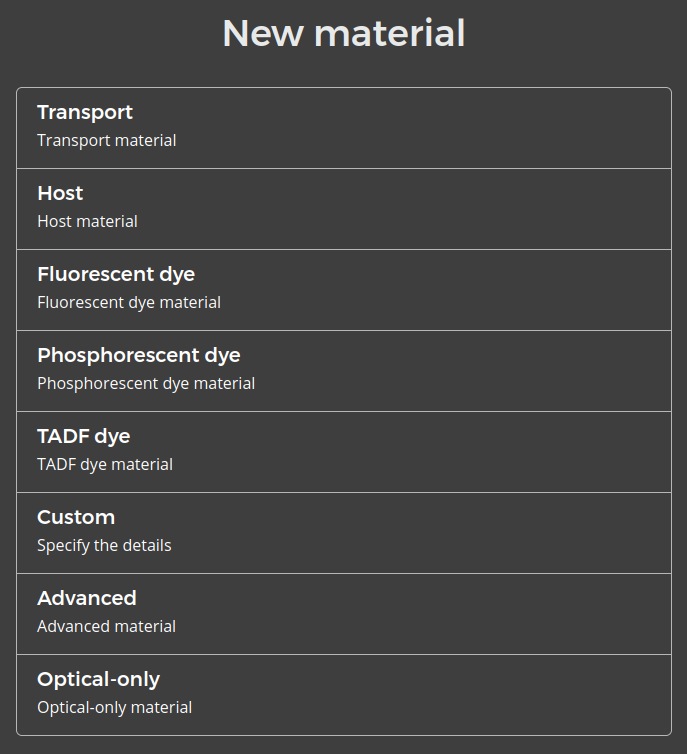The height and width of the screenshot is (754, 687).
Task: Click the 'TADF dye material' description
Action: pyautogui.click(x=105, y=465)
